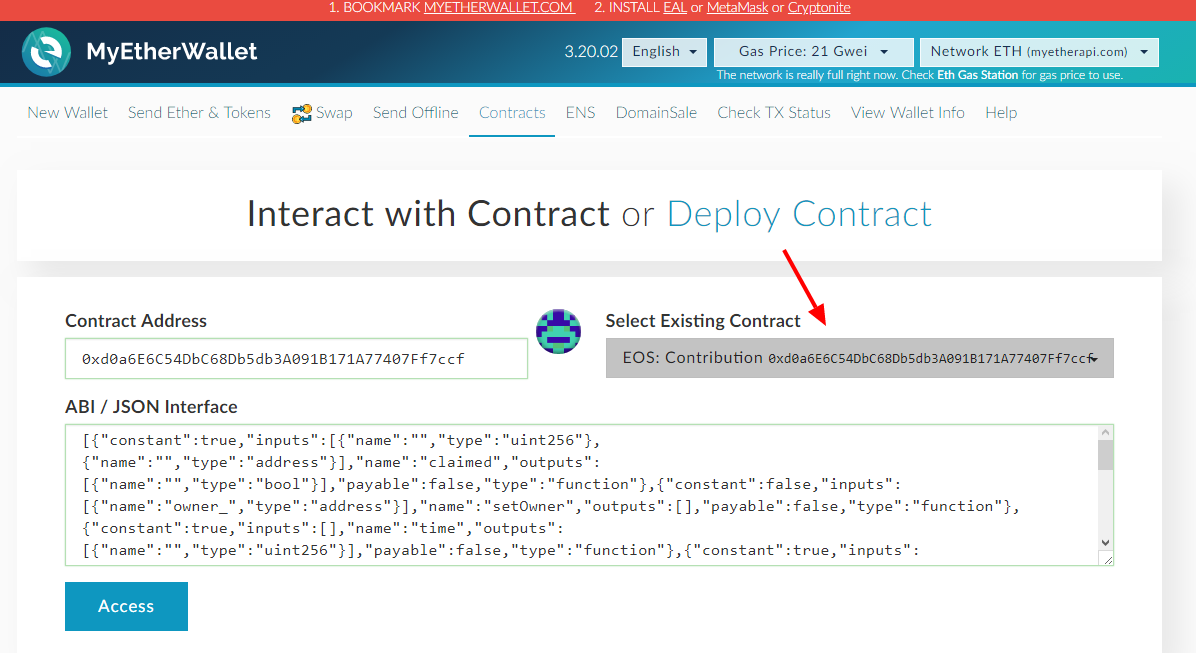
Task: Click the ABI textarea scroll down arrow
Action: click(1105, 543)
